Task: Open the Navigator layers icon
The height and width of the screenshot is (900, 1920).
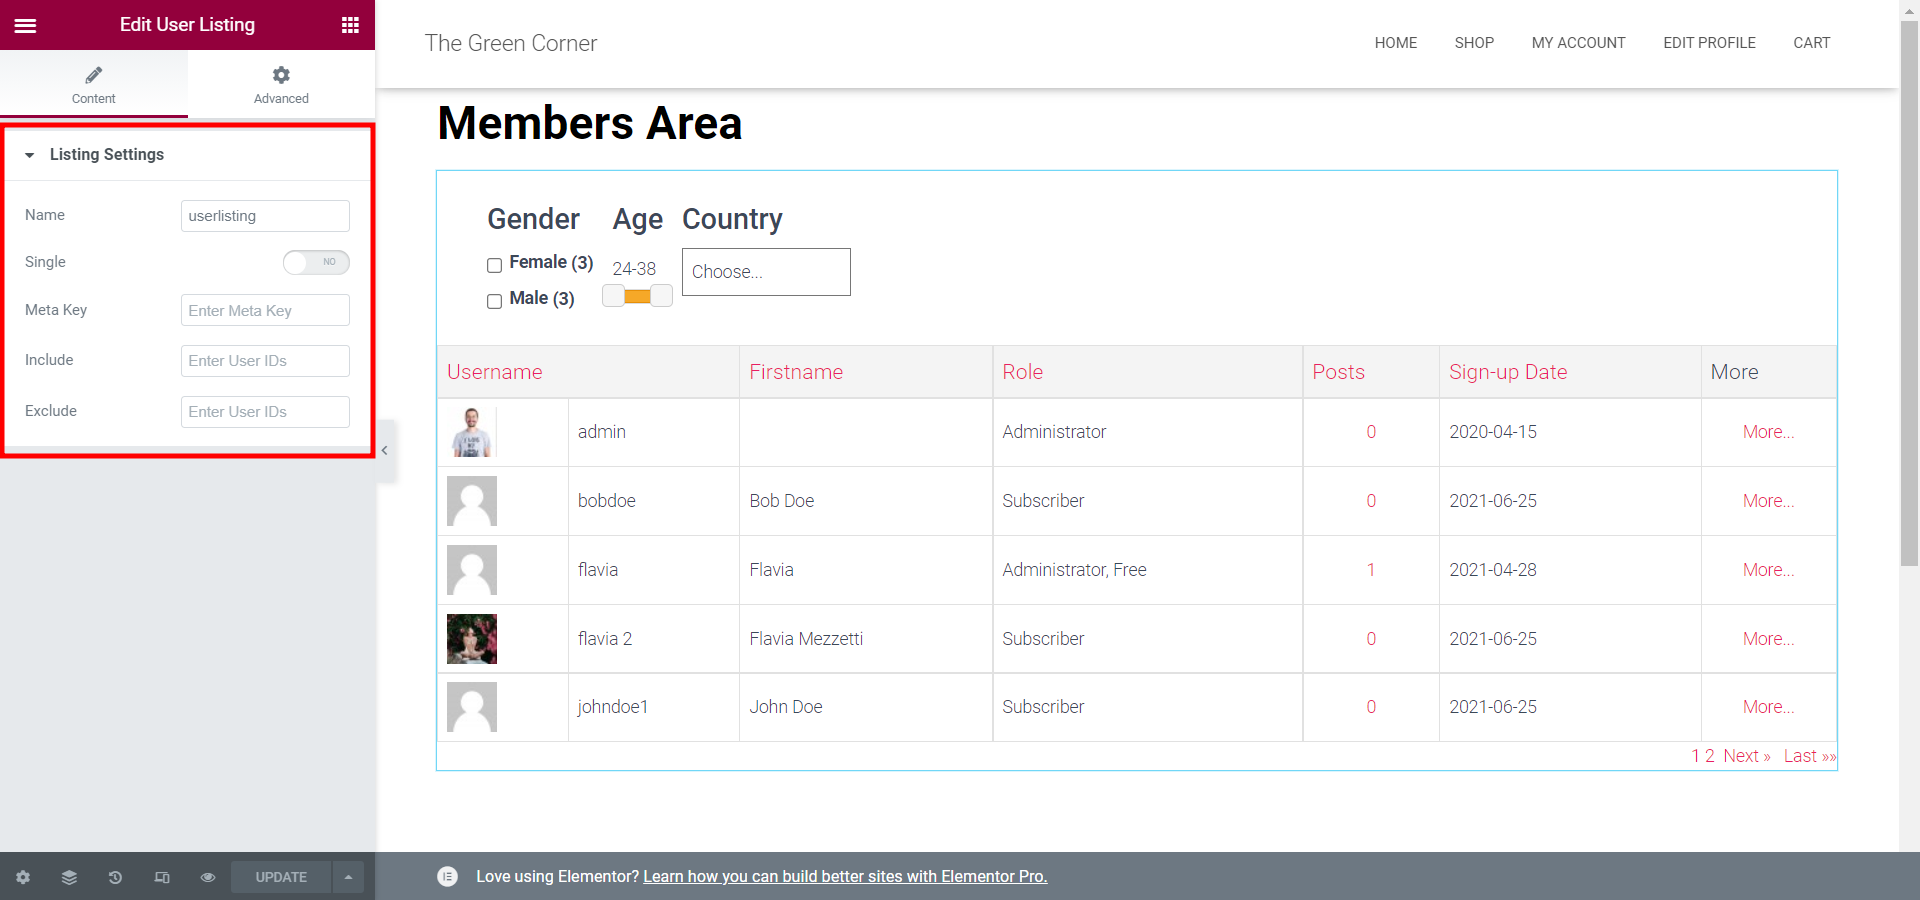Action: tap(68, 877)
